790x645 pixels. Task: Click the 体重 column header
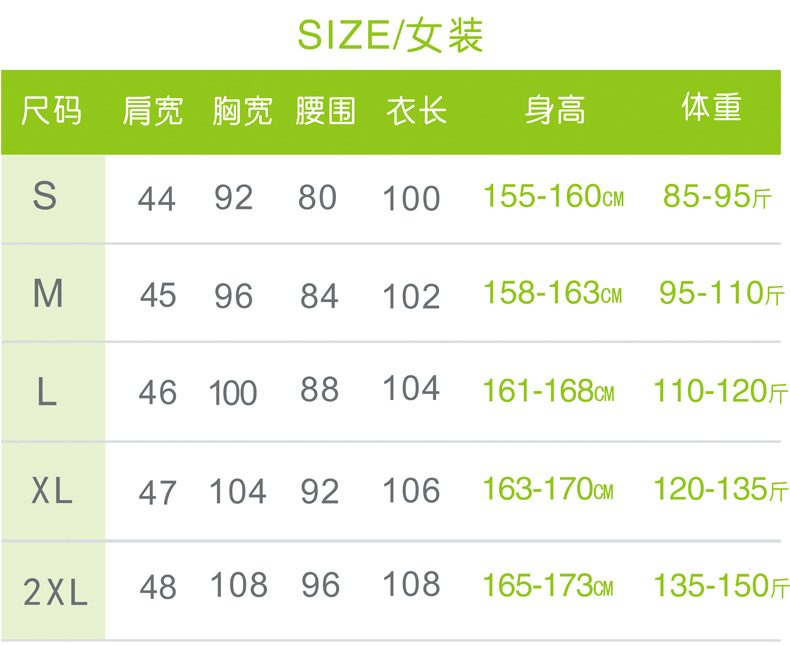[x=712, y=108]
